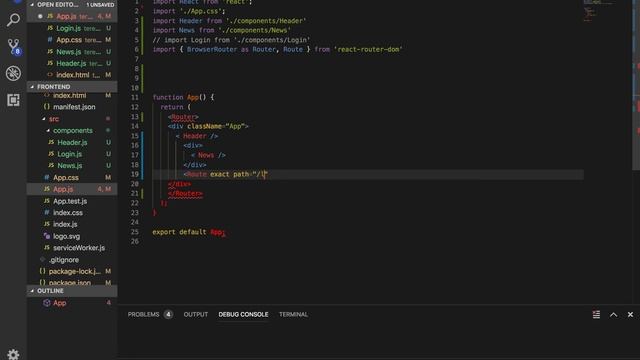
Task: Click 'function App()' declaration line
Action: pyautogui.click(x=183, y=98)
